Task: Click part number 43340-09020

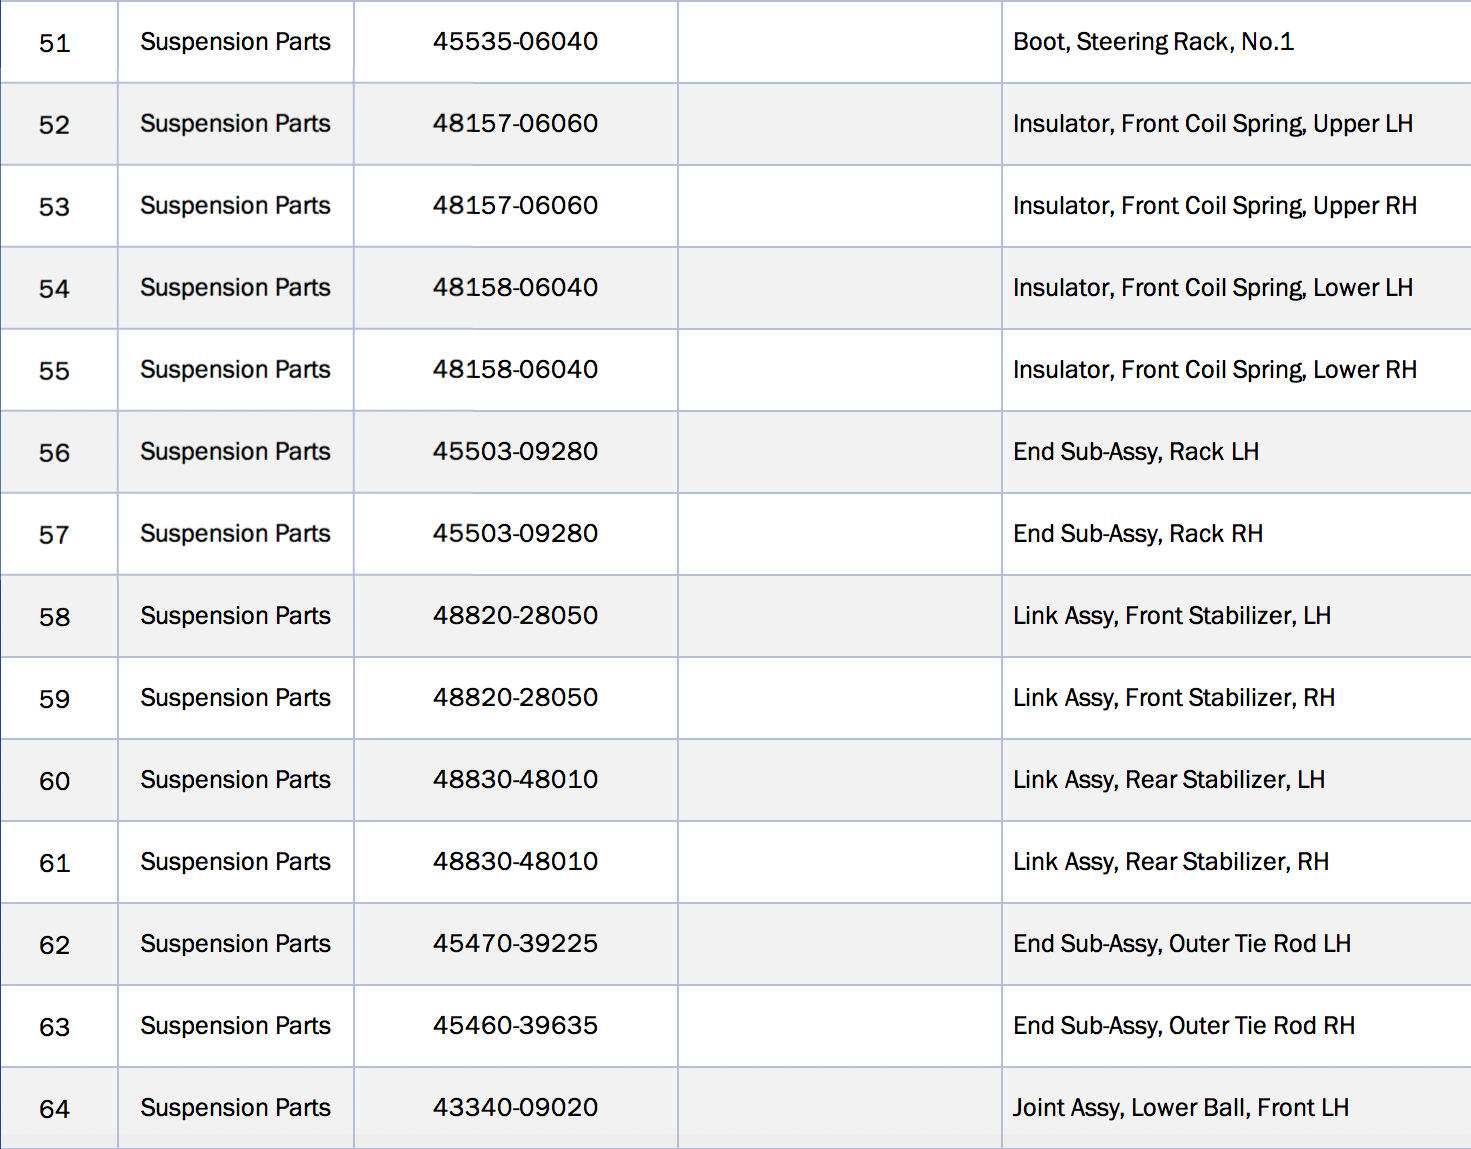Action: pyautogui.click(x=515, y=1107)
